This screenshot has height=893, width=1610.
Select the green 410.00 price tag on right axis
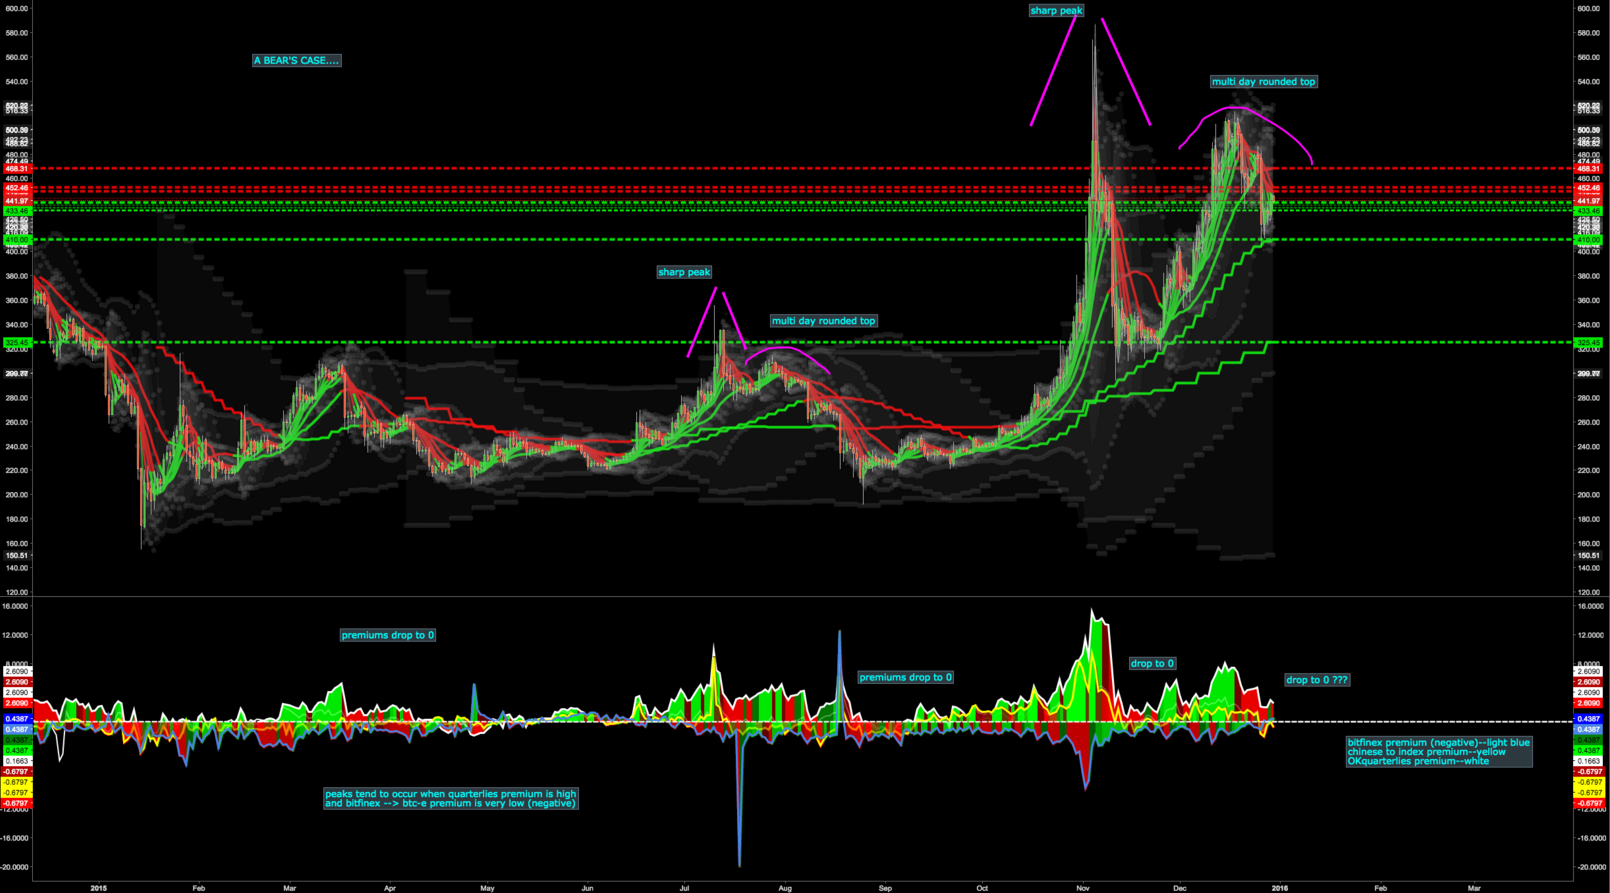tap(1589, 240)
